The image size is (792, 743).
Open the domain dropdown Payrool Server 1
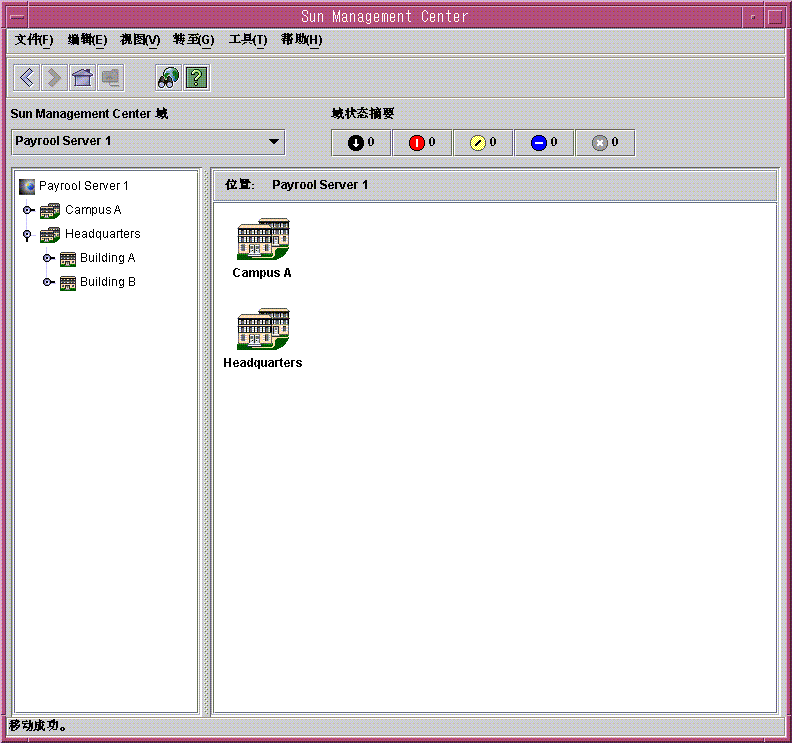coord(148,142)
